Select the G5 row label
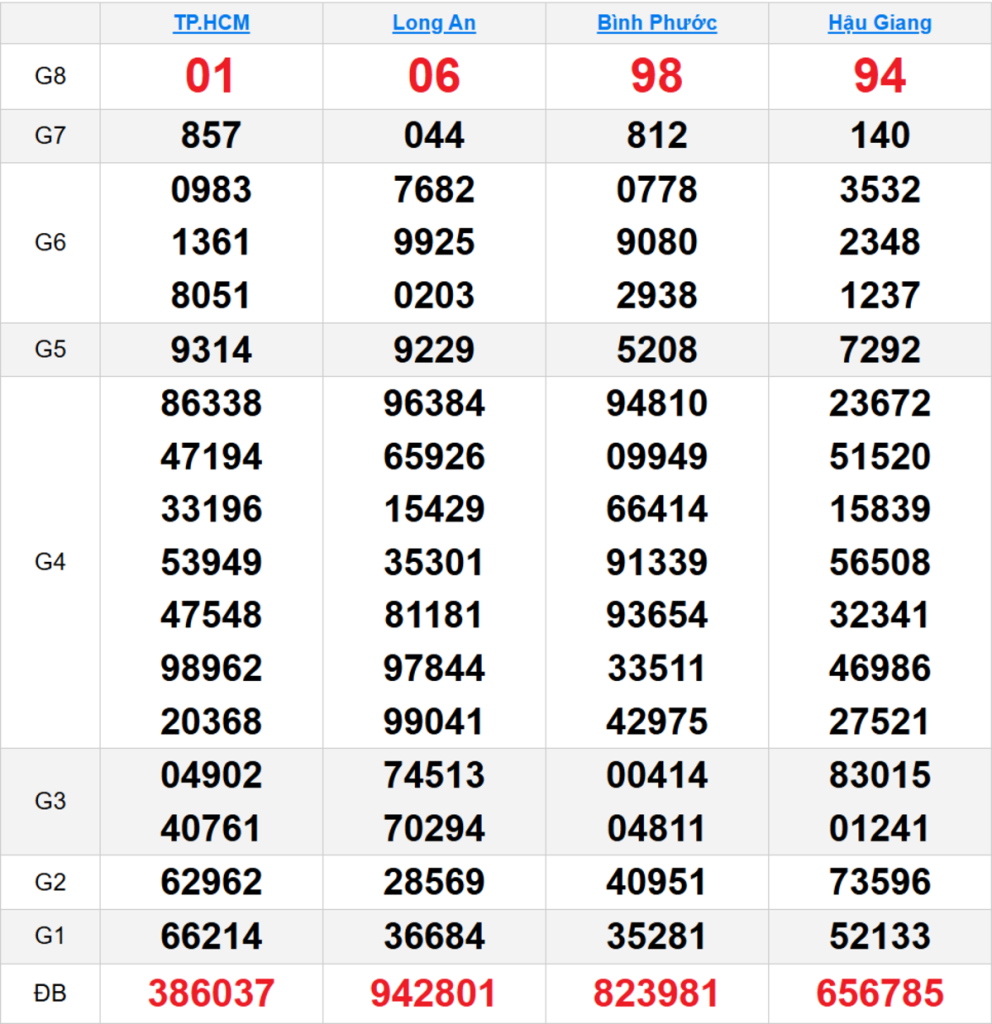The image size is (992, 1024). point(50,349)
